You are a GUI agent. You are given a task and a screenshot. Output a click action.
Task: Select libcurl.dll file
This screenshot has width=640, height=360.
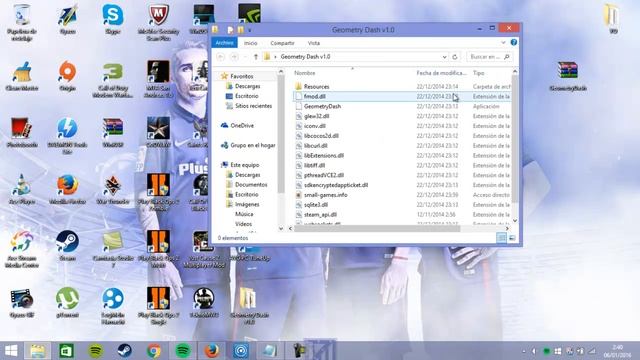pyautogui.click(x=316, y=146)
